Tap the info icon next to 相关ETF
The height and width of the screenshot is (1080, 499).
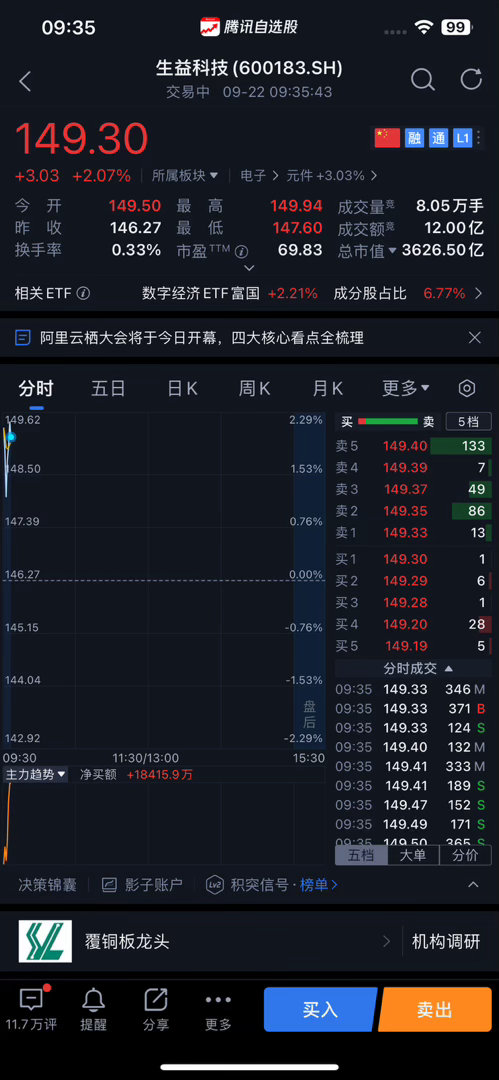pyautogui.click(x=83, y=293)
